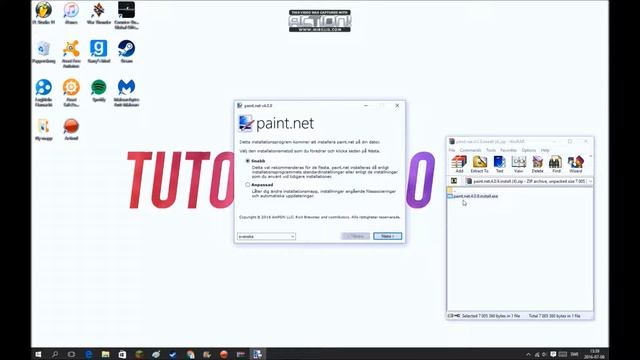Open FL Studio desktop shortcut
The image size is (640, 360).
(44, 13)
